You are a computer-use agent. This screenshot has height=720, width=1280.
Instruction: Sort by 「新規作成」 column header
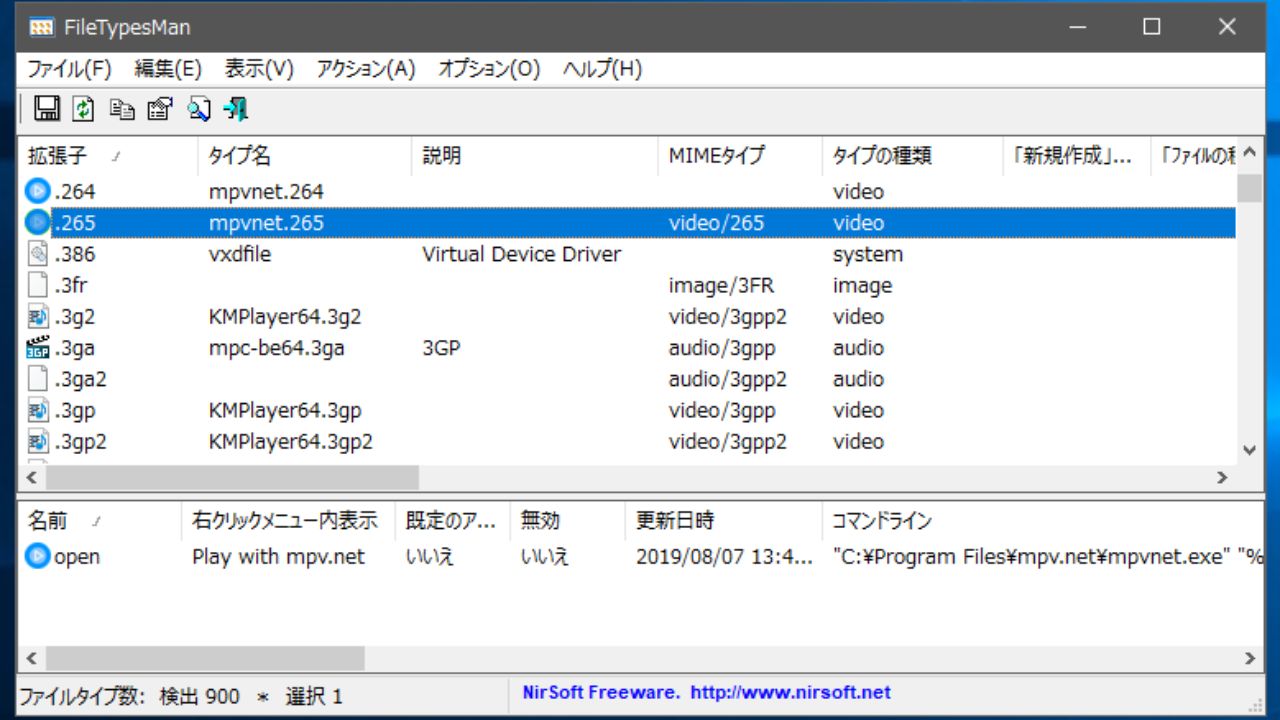[x=1077, y=156]
